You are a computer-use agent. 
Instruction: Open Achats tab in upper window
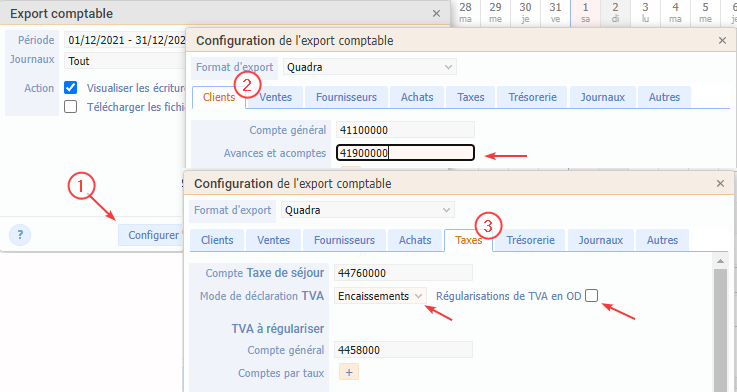(417, 97)
